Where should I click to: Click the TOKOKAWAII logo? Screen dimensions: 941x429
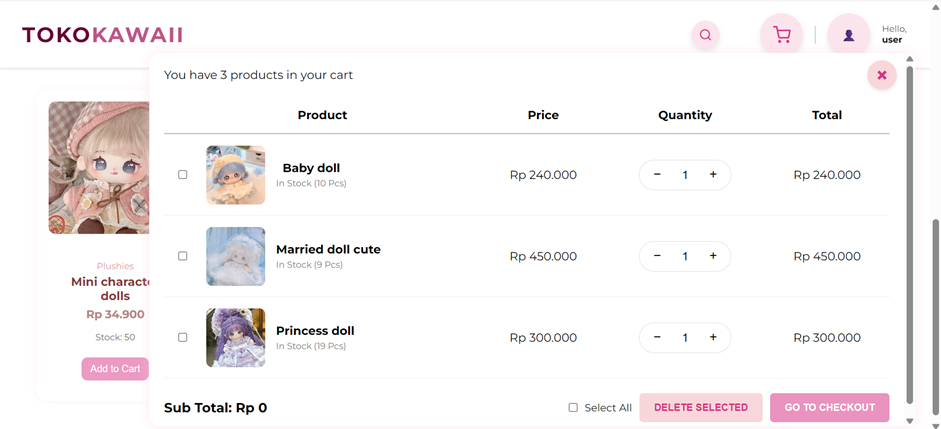pyautogui.click(x=102, y=35)
